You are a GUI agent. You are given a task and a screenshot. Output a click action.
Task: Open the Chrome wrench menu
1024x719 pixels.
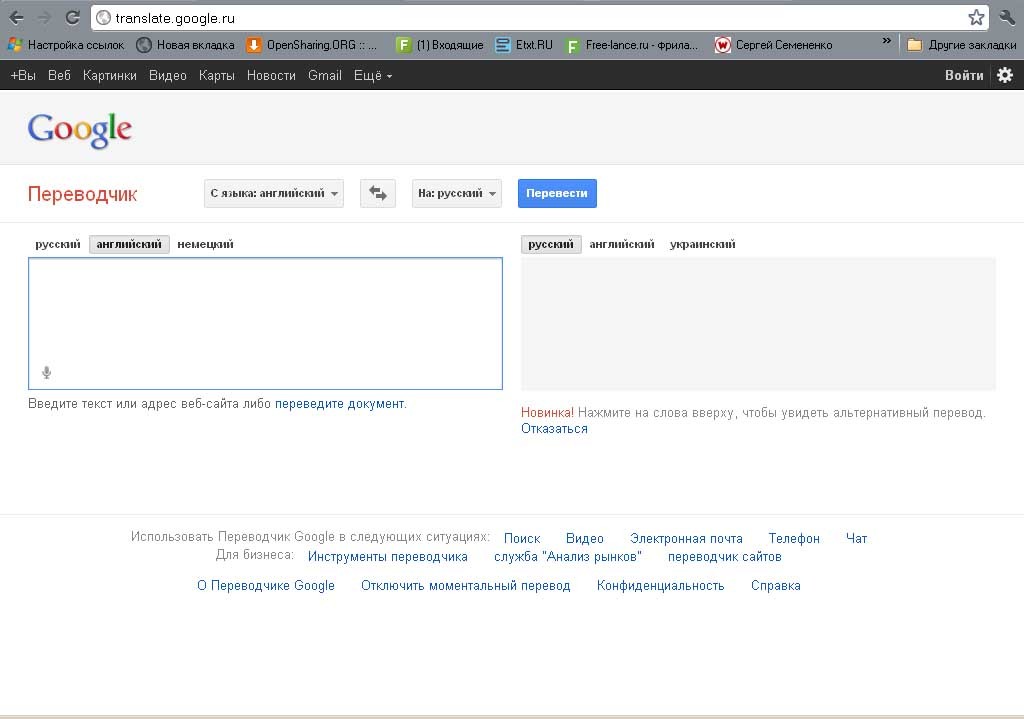1007,18
